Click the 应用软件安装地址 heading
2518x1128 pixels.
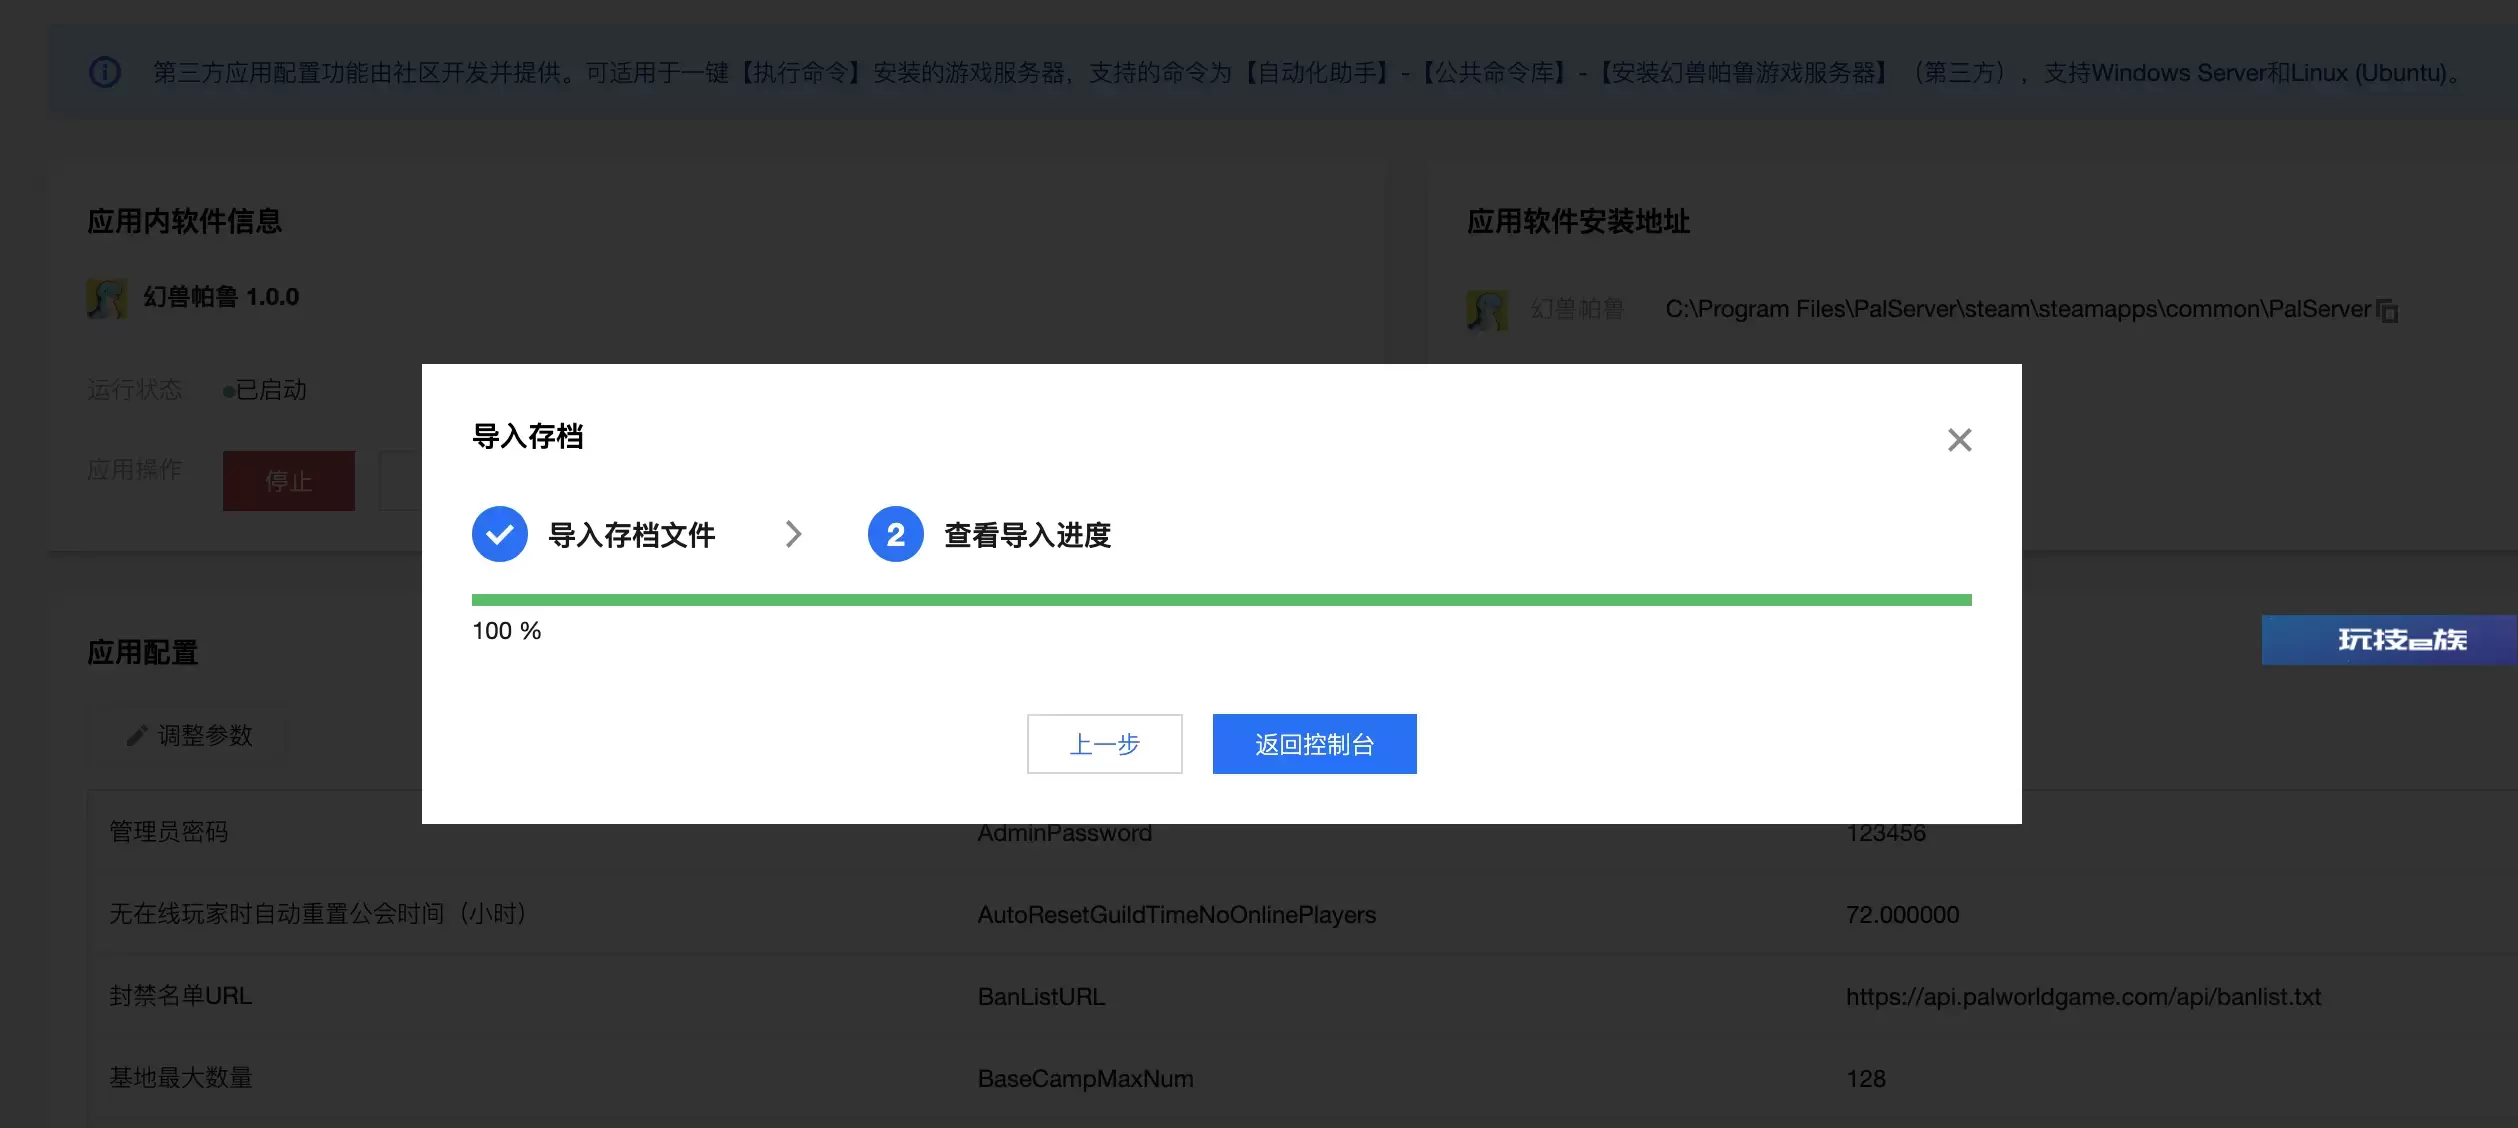click(1578, 221)
